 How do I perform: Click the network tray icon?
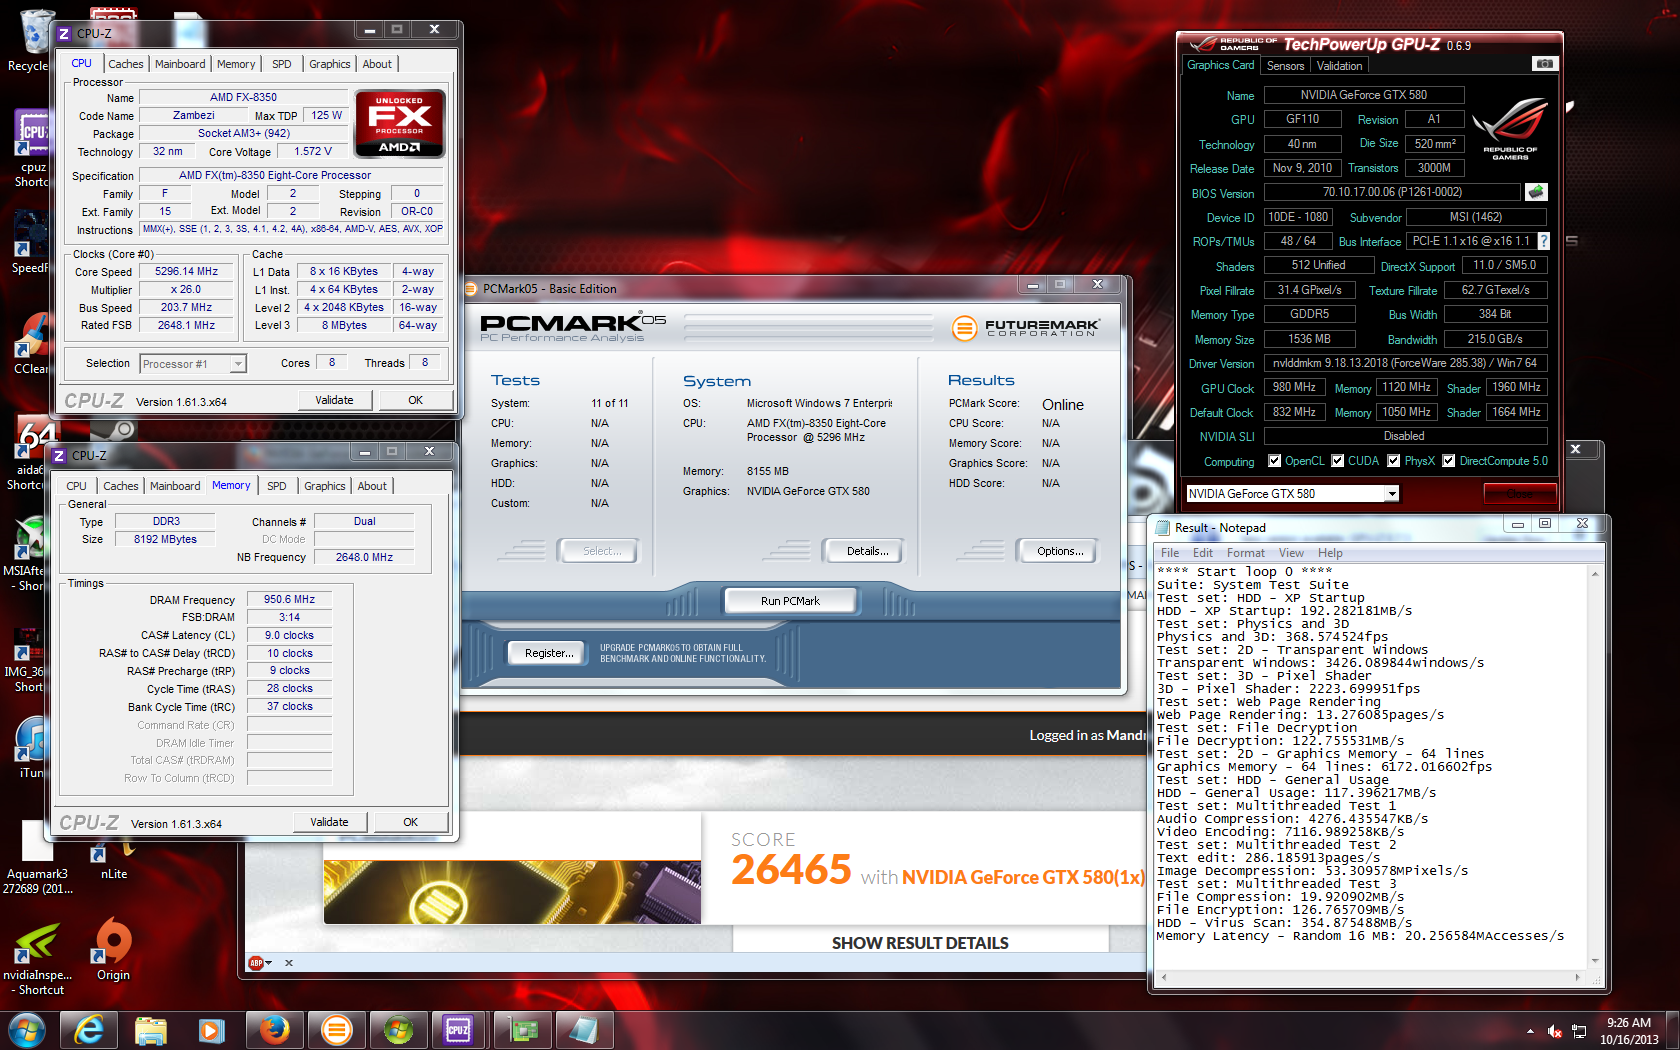(x=1579, y=1031)
